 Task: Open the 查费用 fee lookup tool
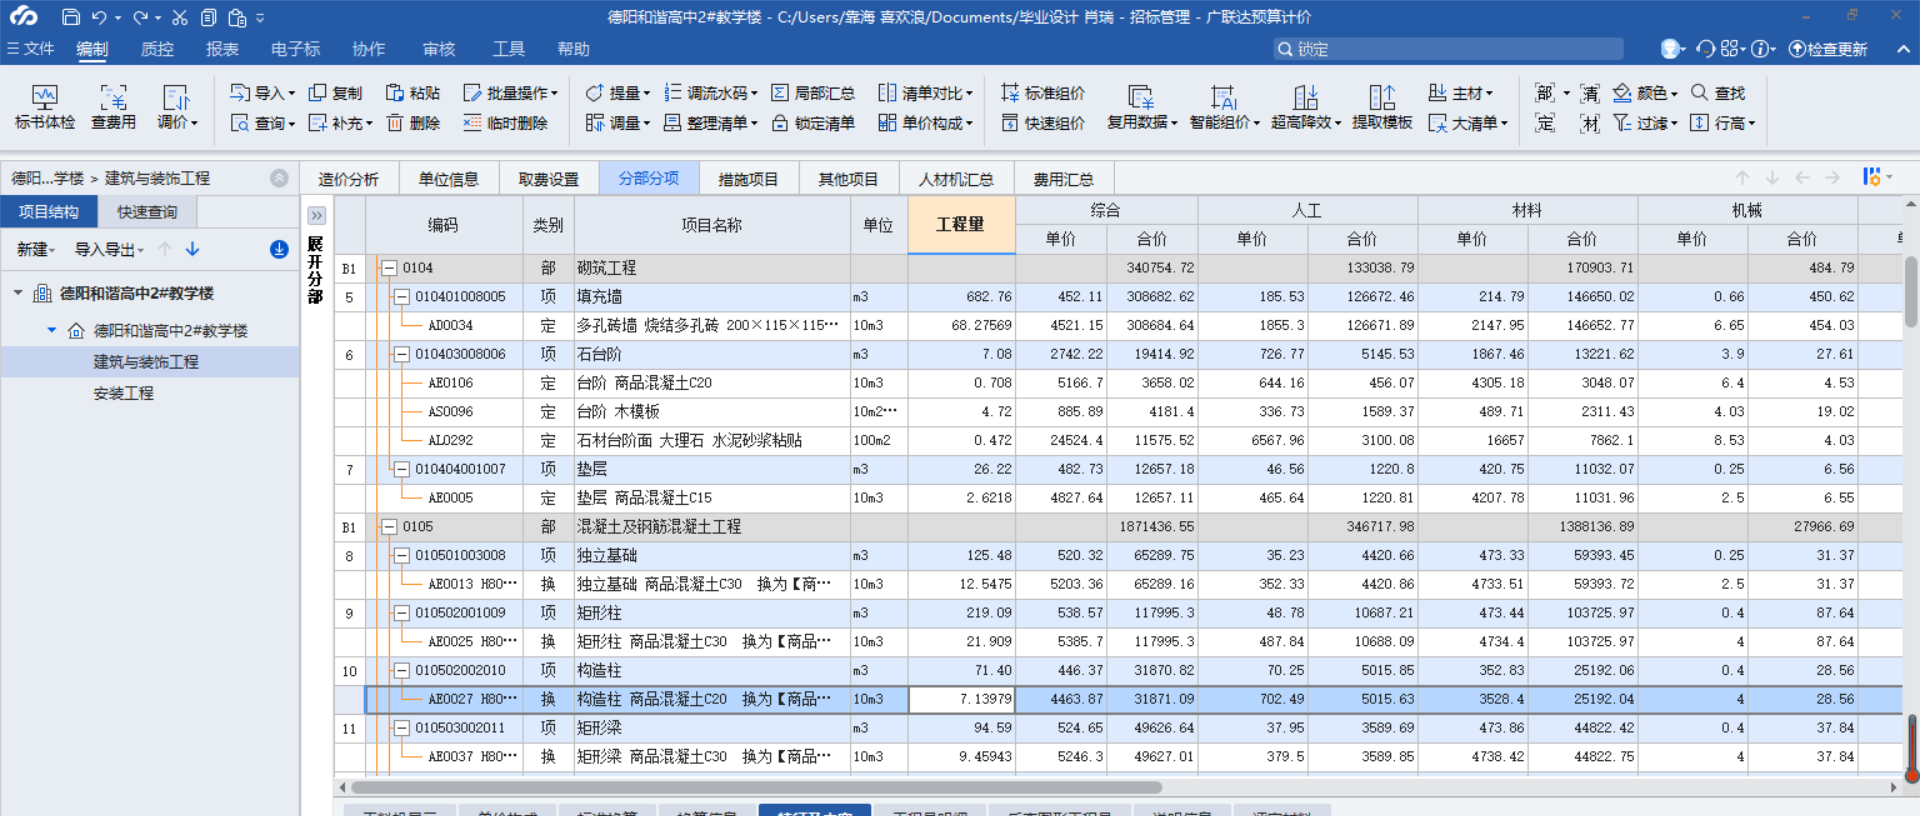tap(113, 107)
